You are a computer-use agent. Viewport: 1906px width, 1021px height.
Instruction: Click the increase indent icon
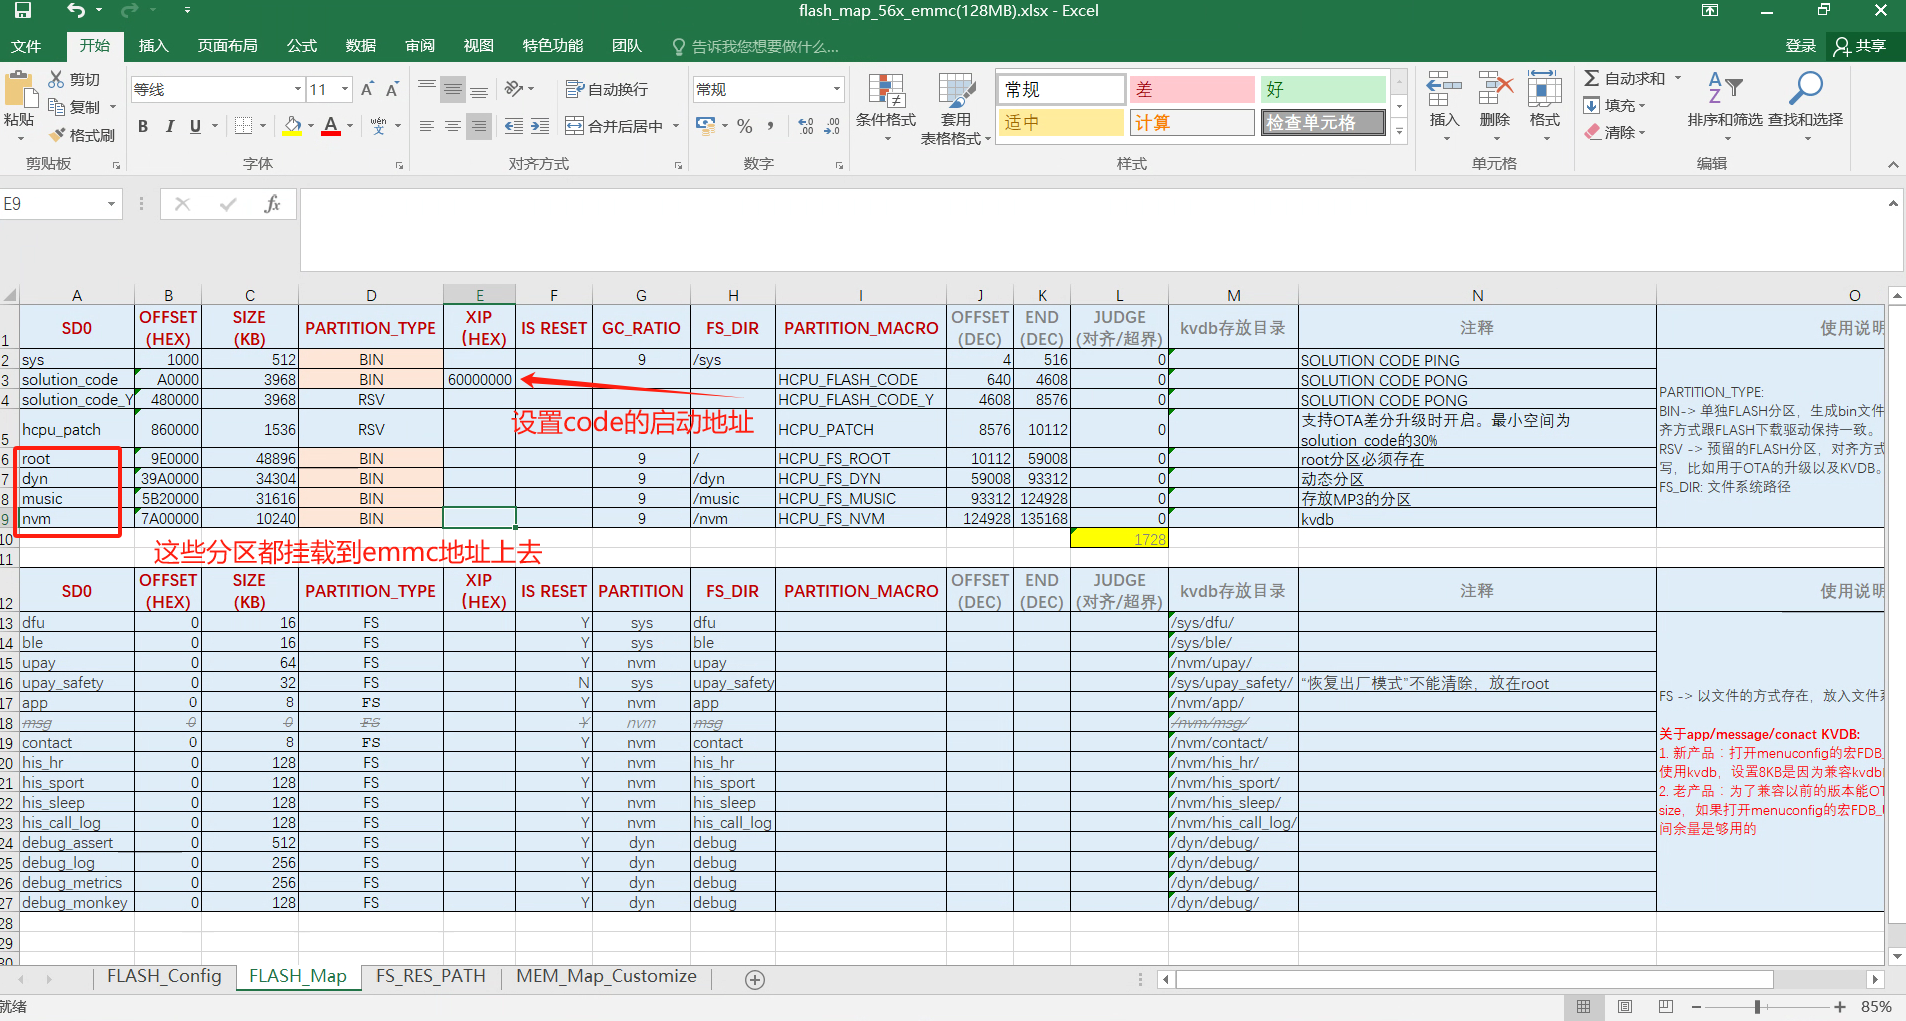coord(540,126)
